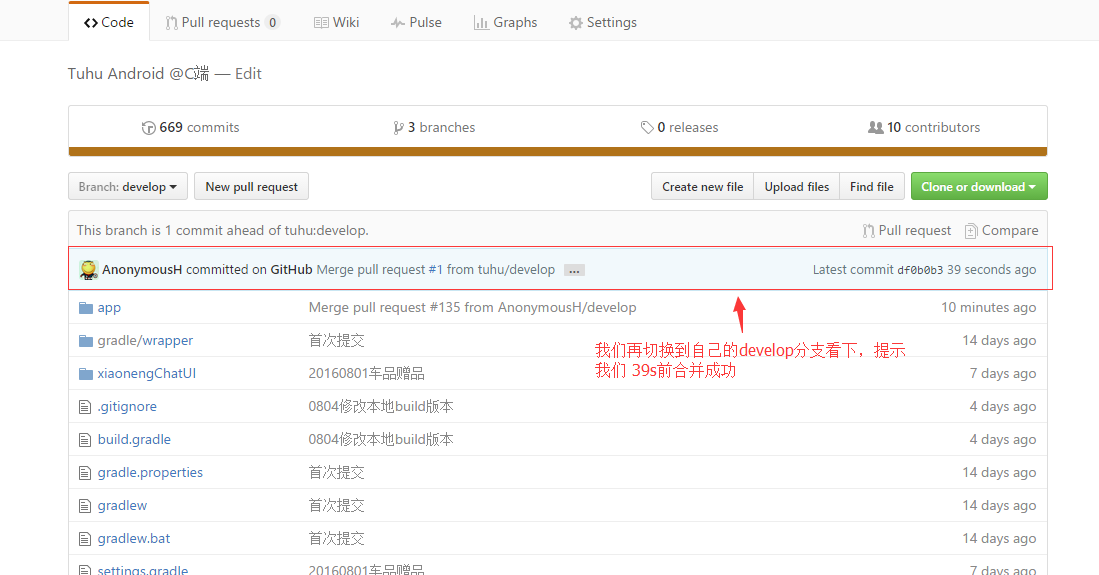The width and height of the screenshot is (1099, 575).
Task: Click the Code tab icon
Action: [x=90, y=22]
